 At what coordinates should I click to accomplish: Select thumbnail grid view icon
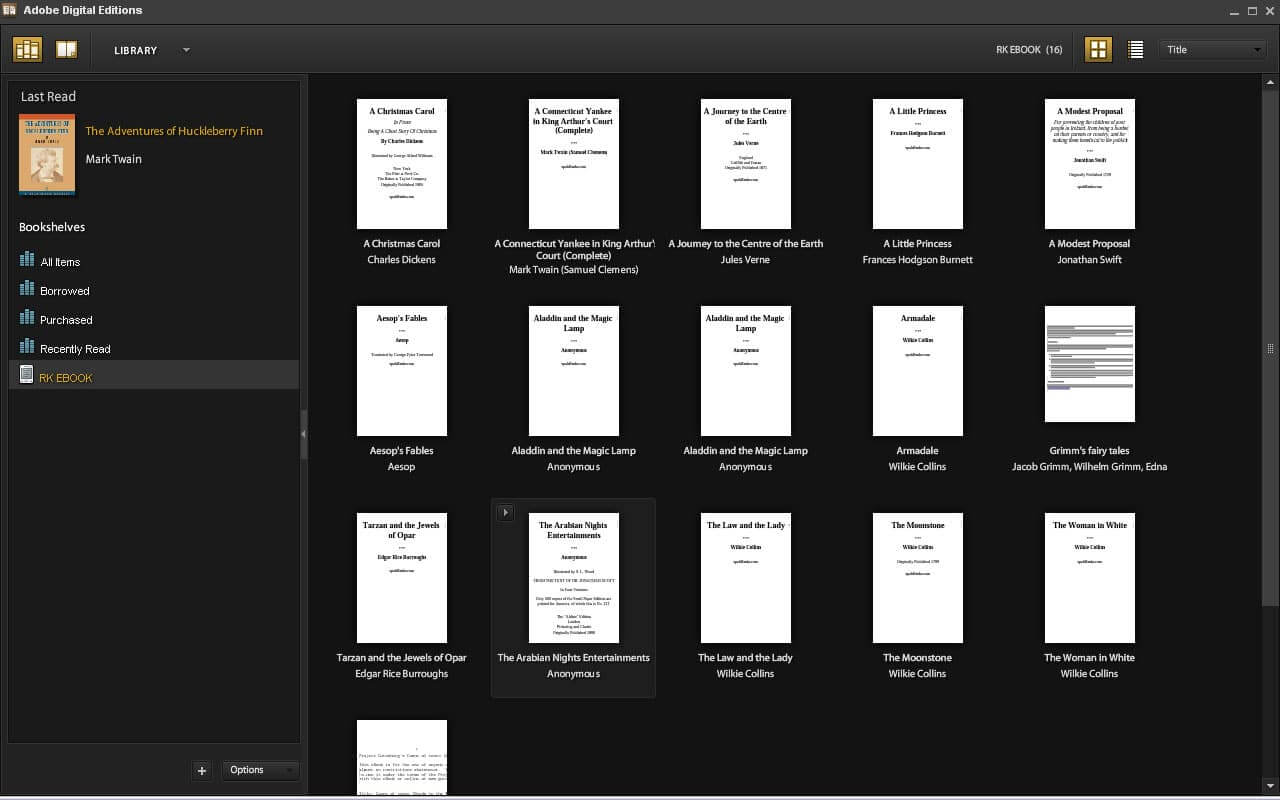(x=1098, y=49)
